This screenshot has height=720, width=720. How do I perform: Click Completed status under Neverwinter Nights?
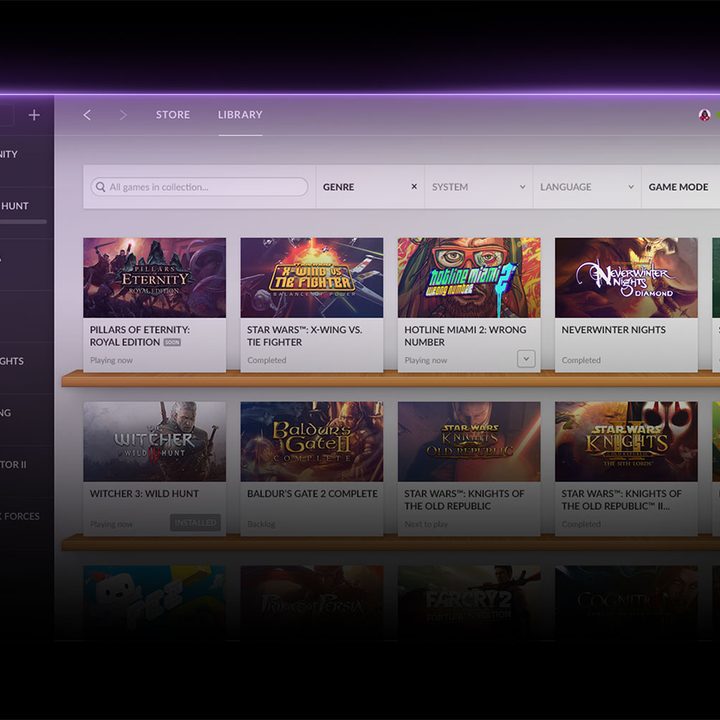pyautogui.click(x=581, y=360)
